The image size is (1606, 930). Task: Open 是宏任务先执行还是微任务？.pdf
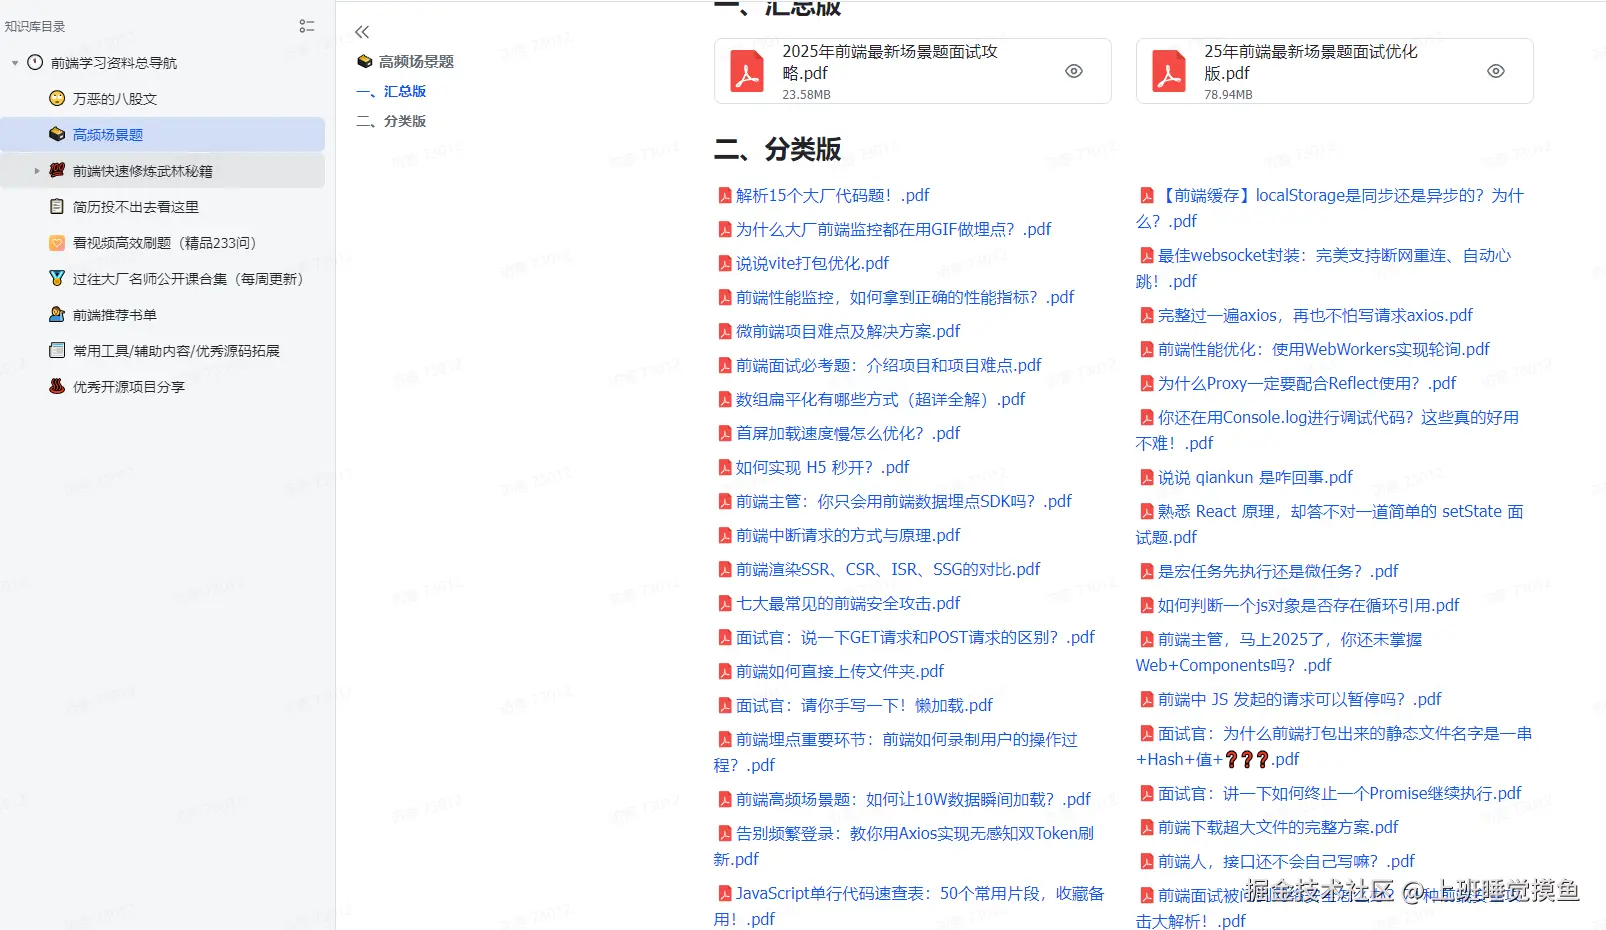click(1278, 571)
